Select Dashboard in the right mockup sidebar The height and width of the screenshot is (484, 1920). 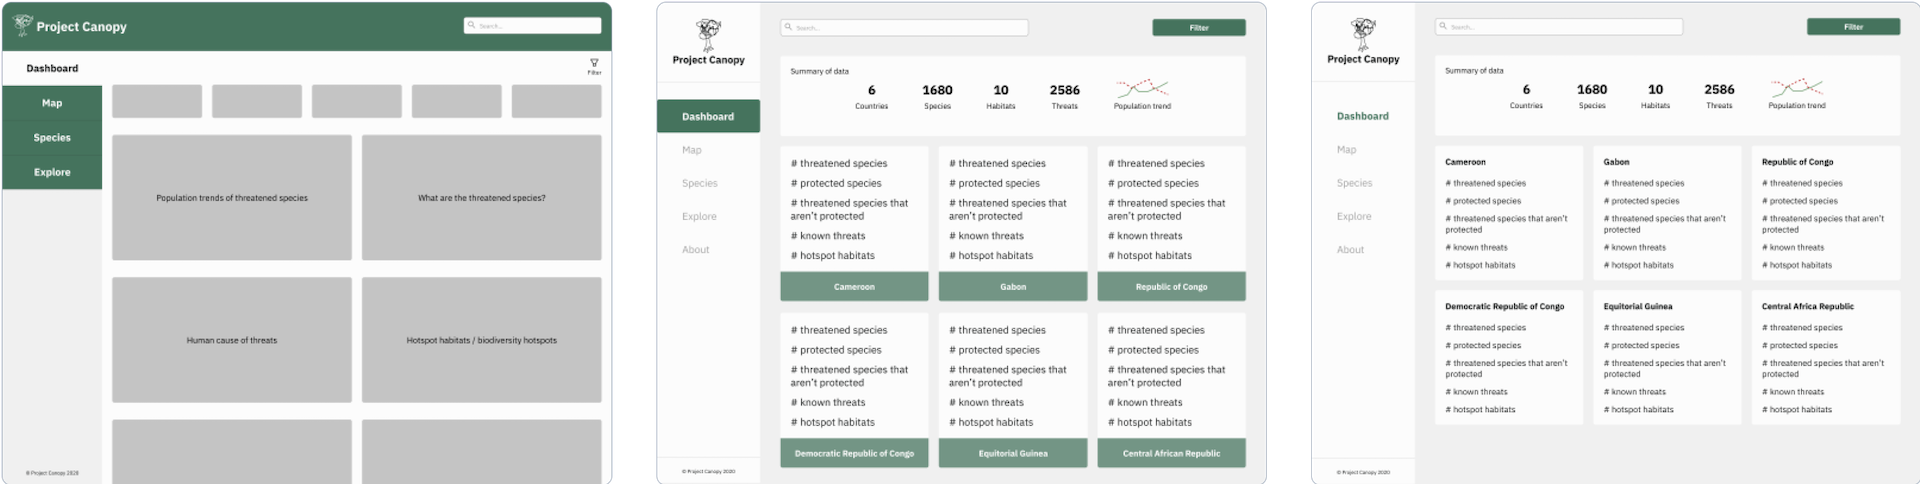1363,116
